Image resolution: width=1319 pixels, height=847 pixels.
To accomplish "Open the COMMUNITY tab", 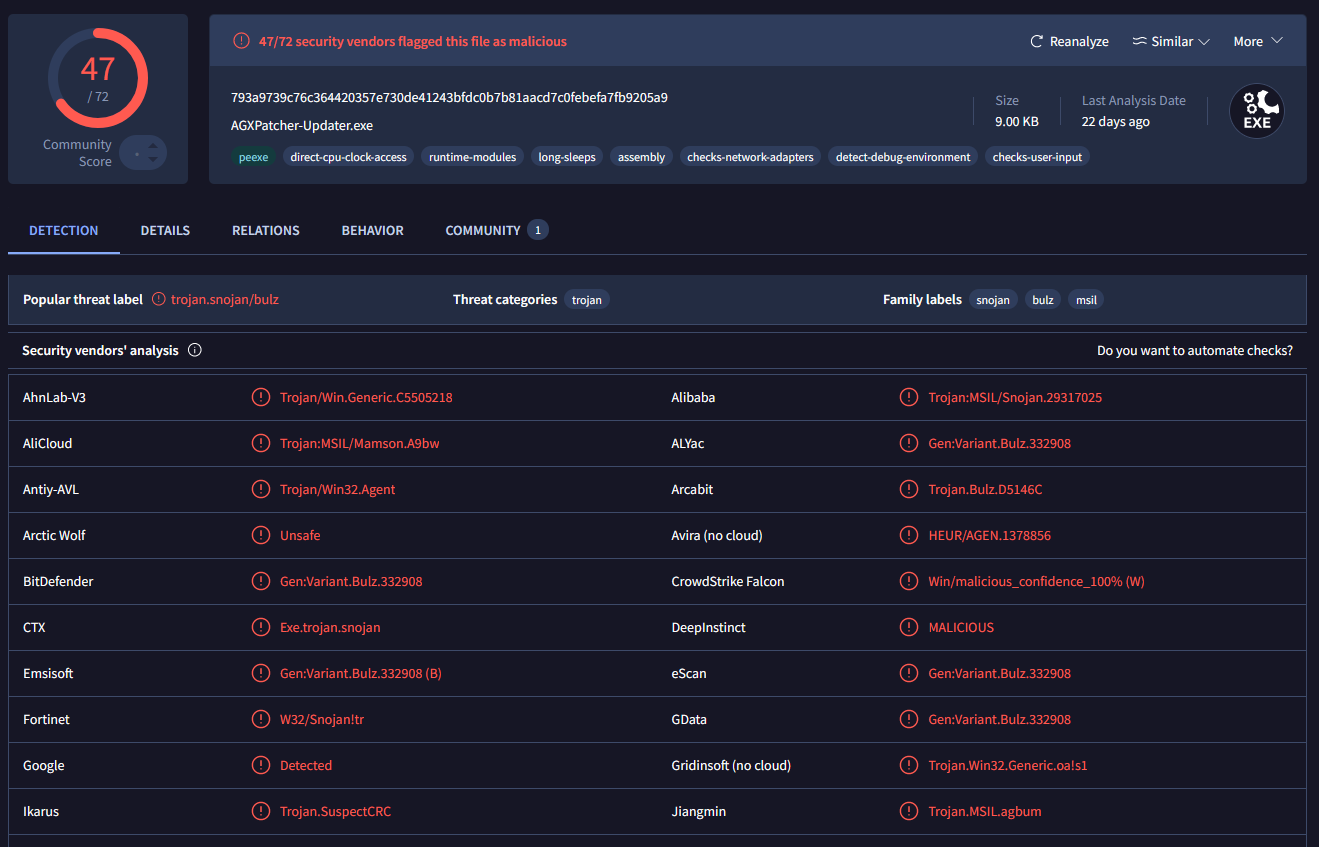I will 497,231.
